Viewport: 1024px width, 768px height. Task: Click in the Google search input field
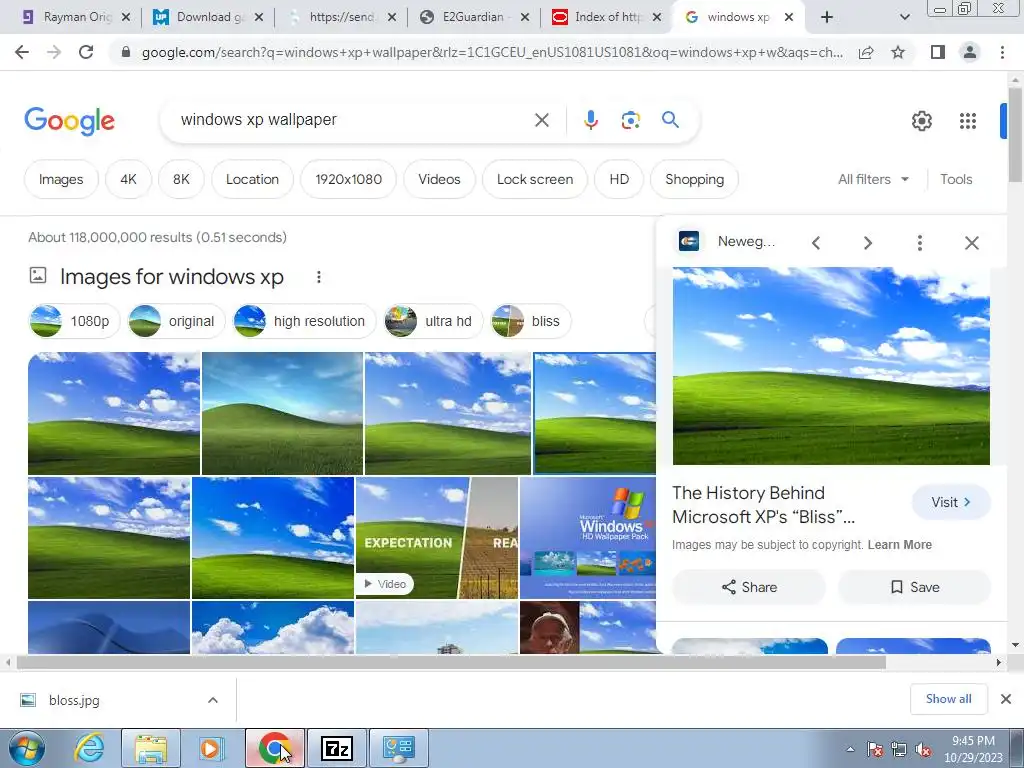click(x=353, y=120)
